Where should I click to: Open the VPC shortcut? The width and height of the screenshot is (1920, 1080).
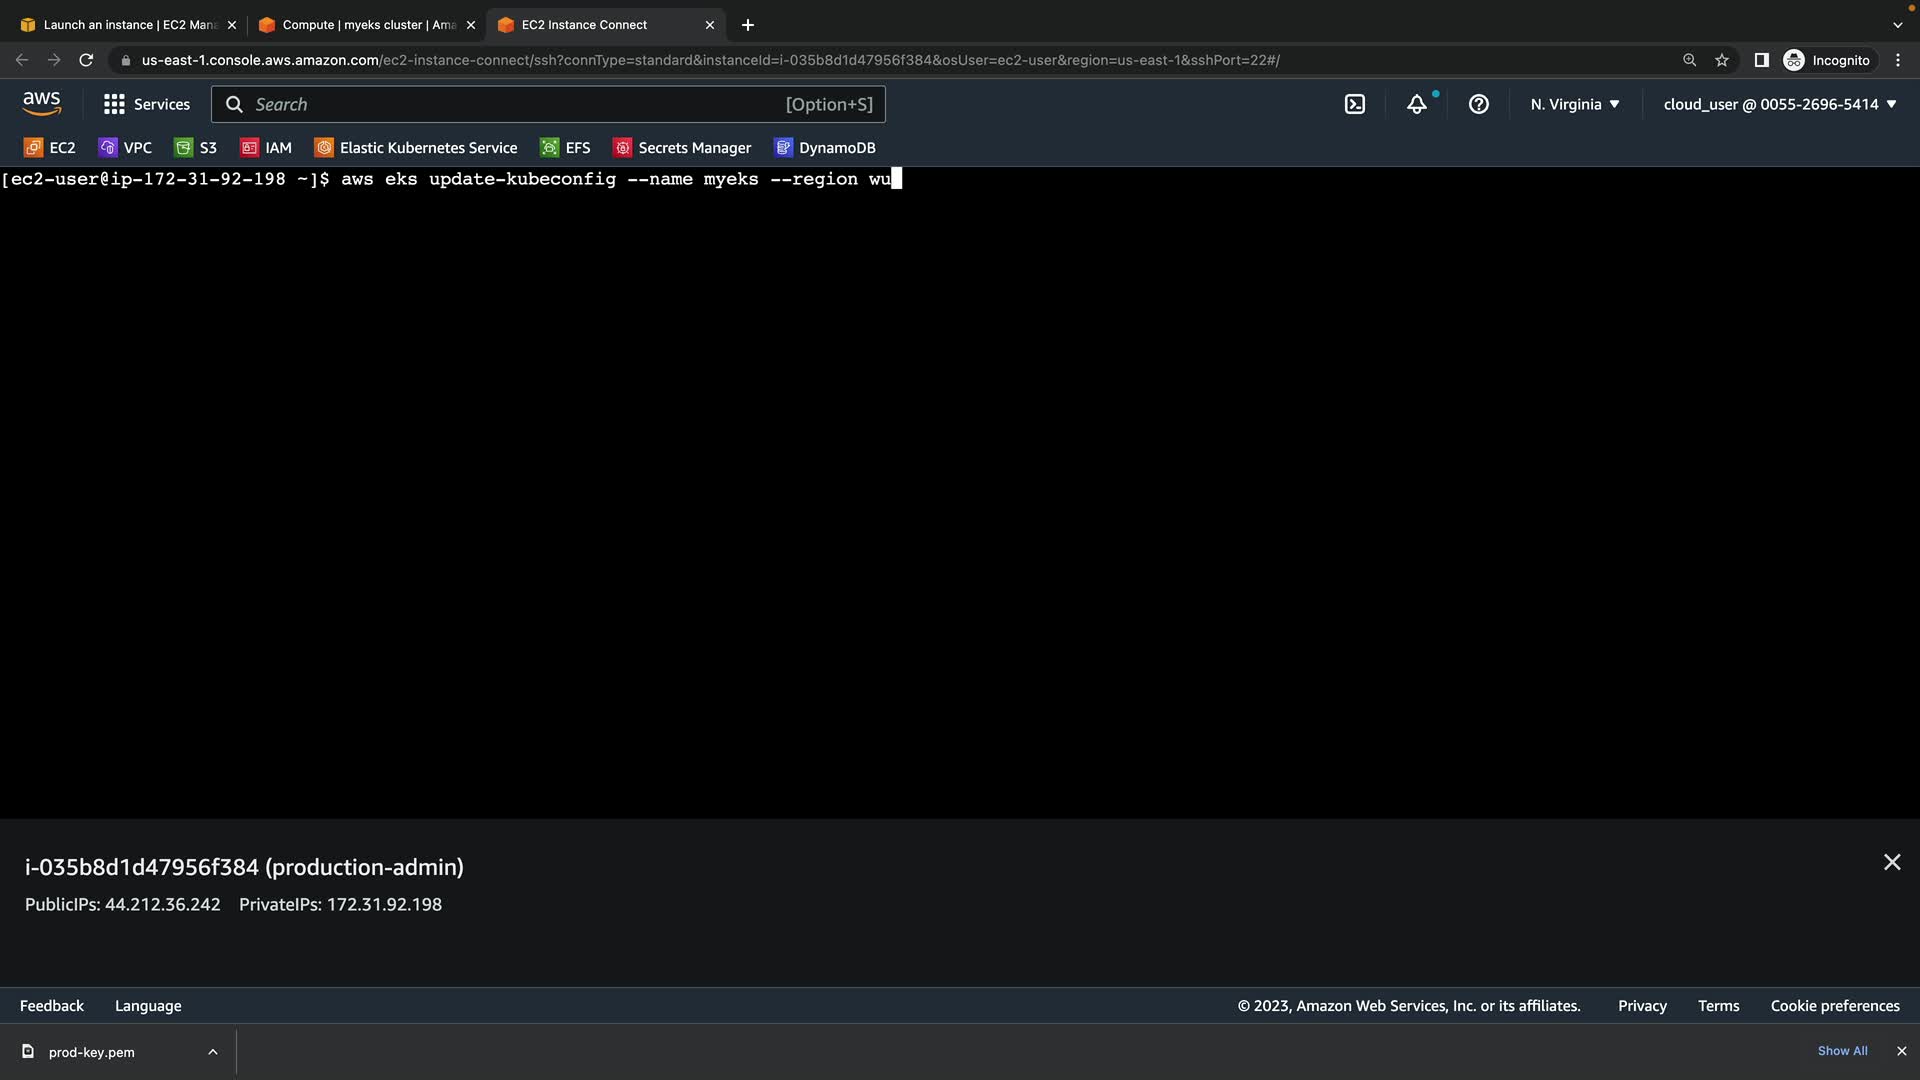coord(126,148)
